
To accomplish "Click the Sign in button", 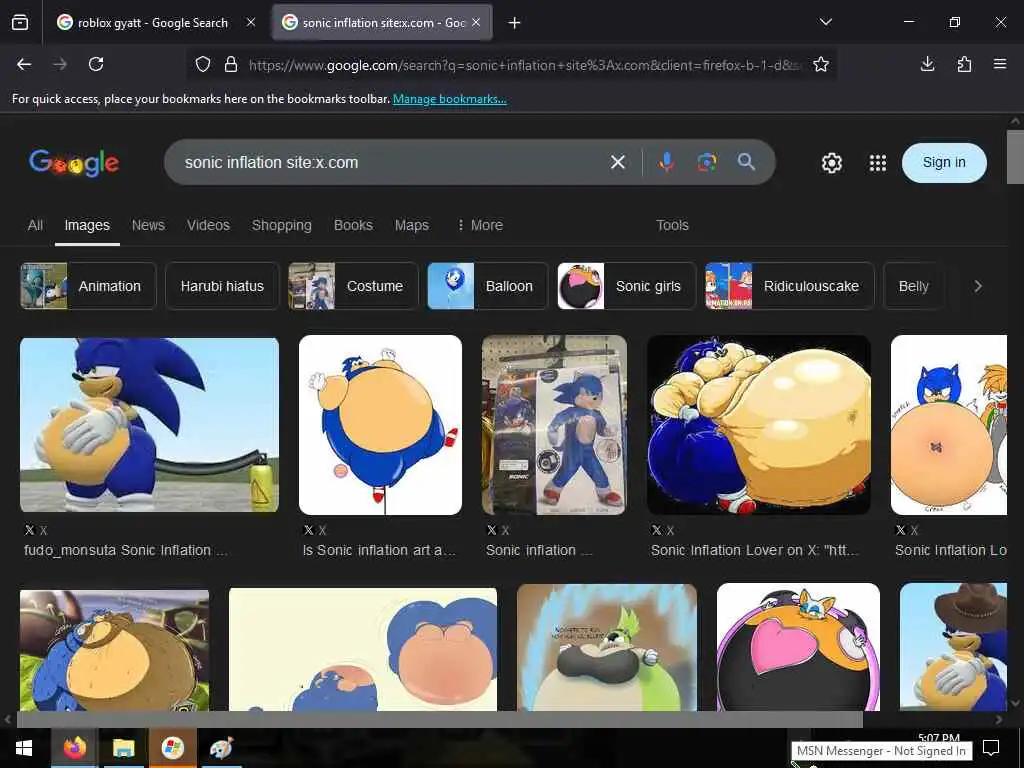I will click(944, 163).
